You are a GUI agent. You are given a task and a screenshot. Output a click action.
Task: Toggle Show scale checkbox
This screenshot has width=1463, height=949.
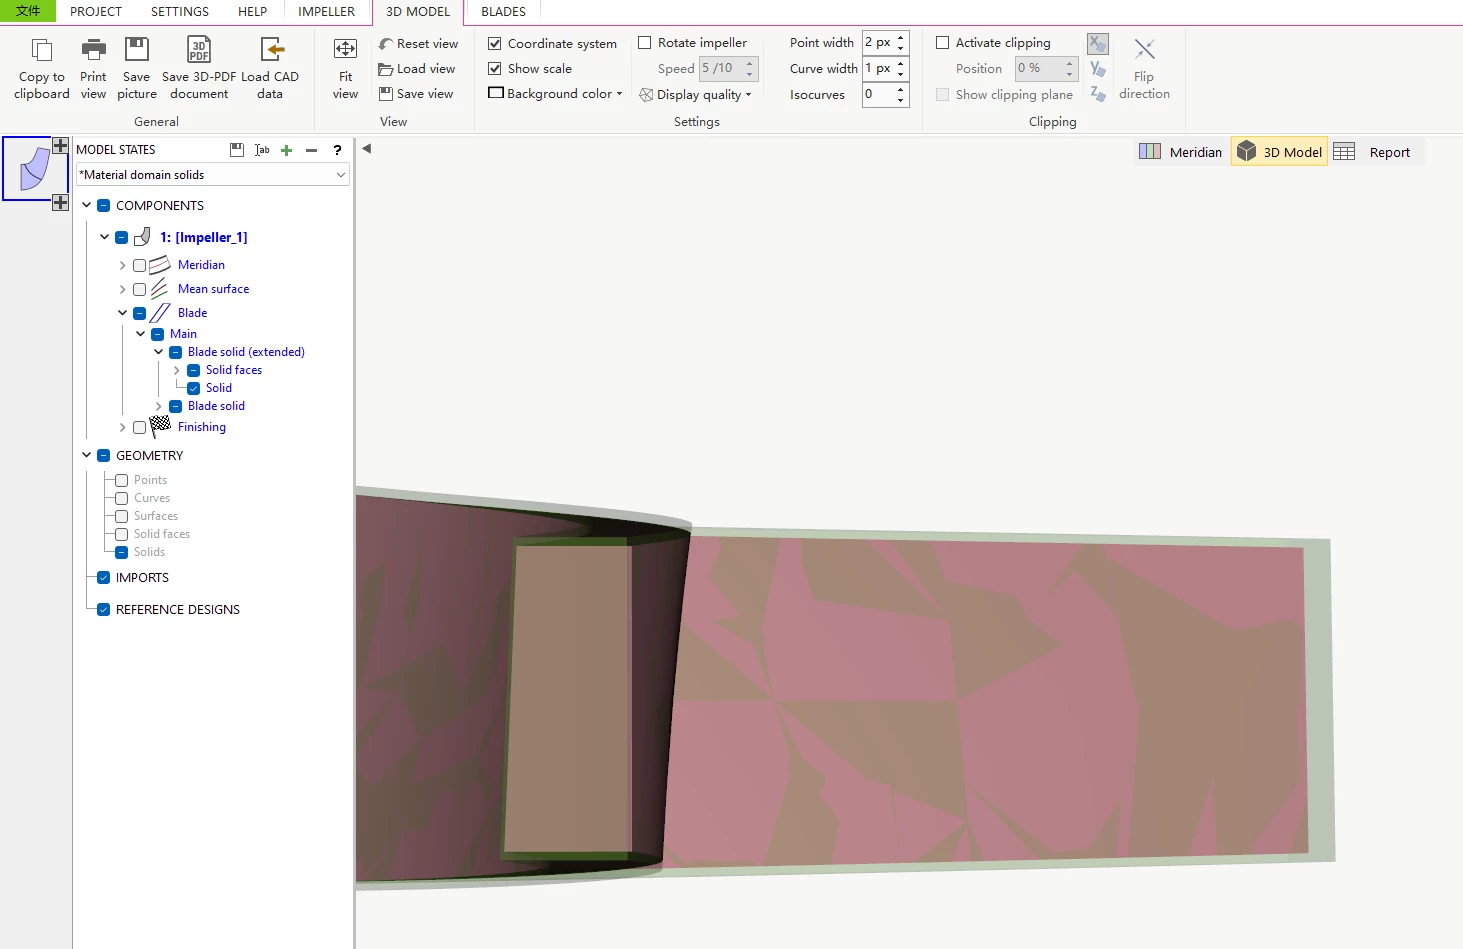[494, 69]
